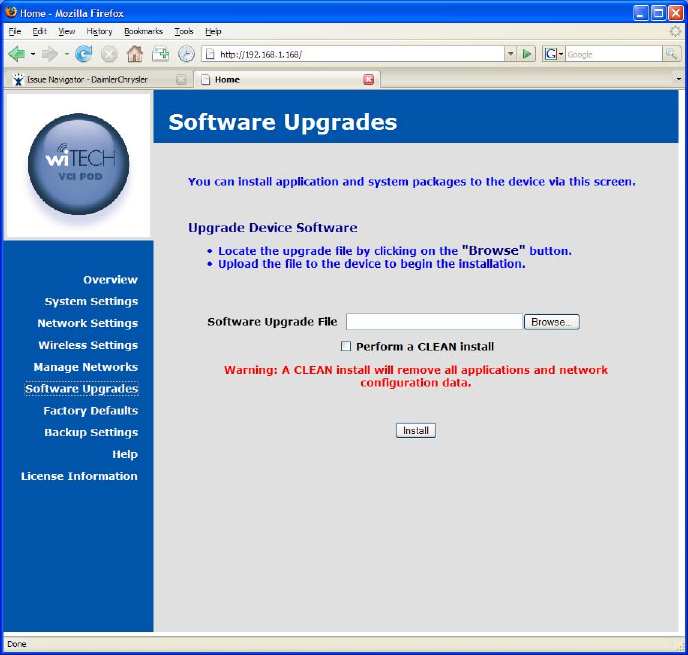
Task: Open the History menu
Action: [x=99, y=31]
